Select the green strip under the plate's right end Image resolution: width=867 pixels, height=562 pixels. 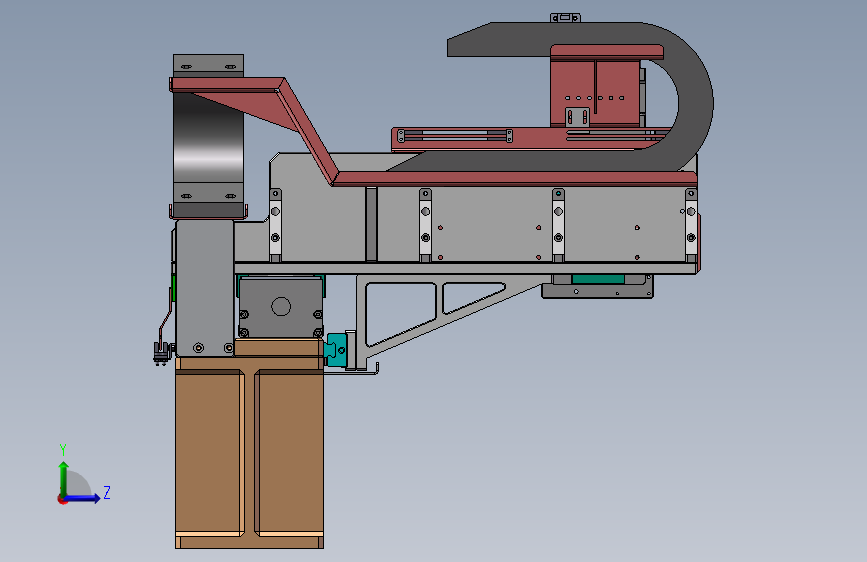pos(598,279)
